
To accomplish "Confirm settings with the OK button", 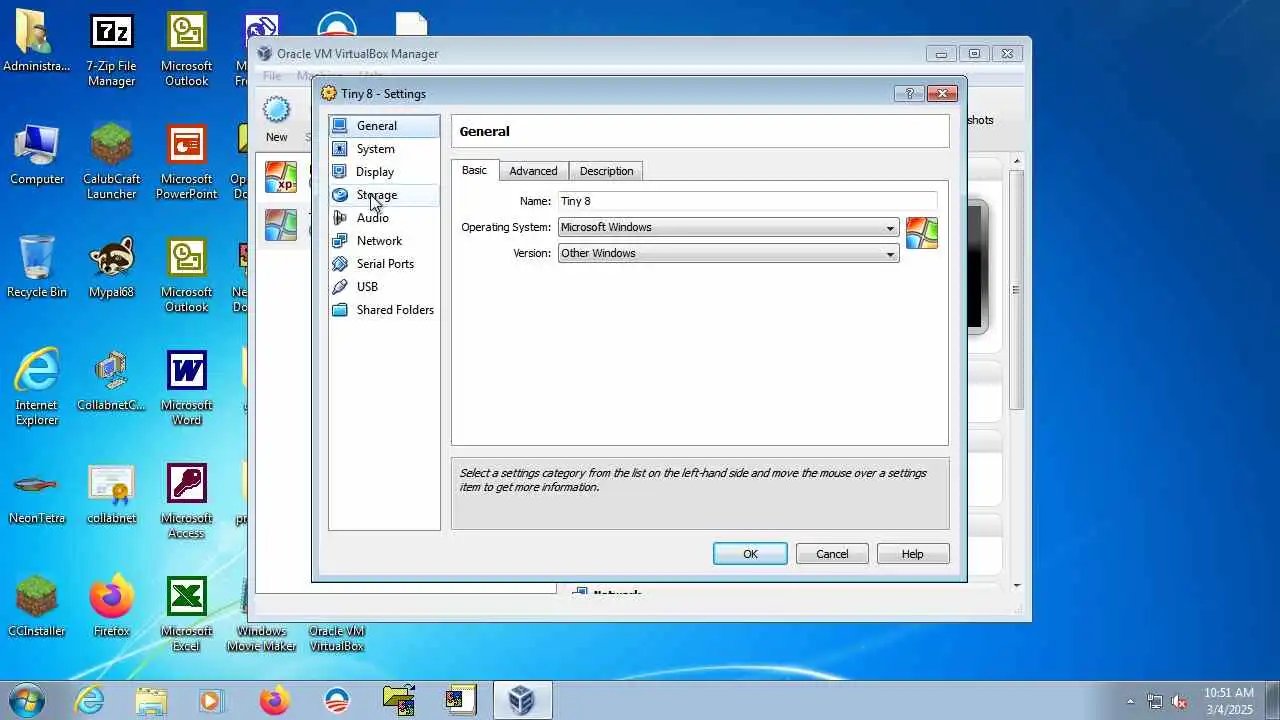I will click(750, 554).
